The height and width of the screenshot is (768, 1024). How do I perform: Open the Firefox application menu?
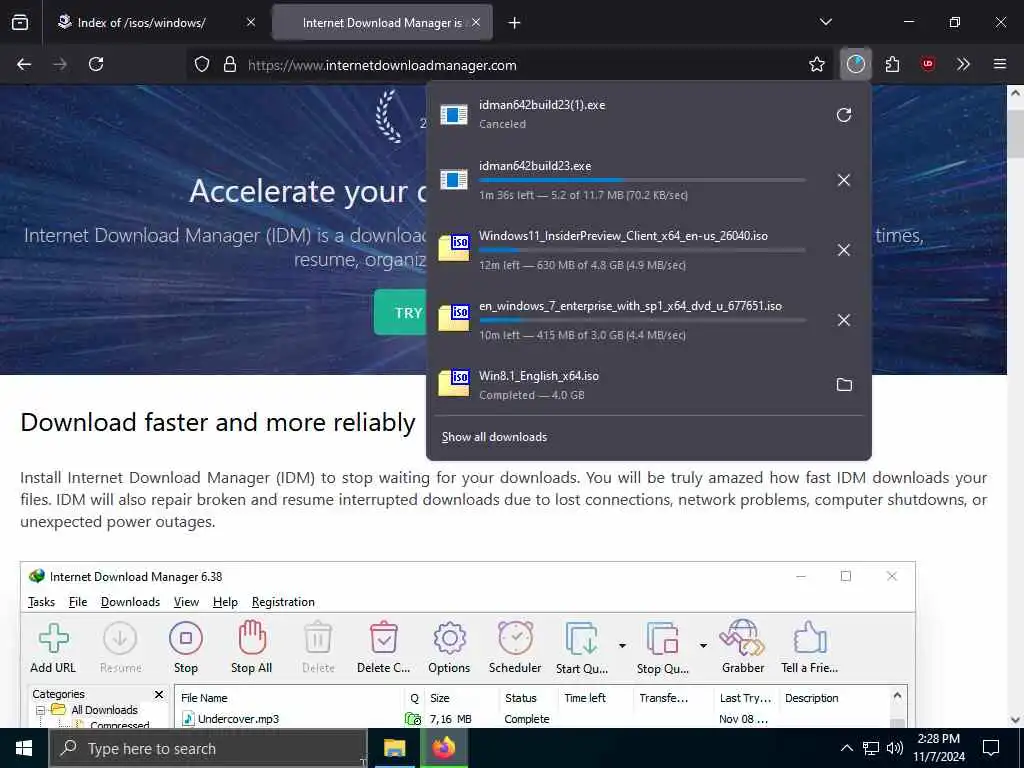click(x=999, y=64)
